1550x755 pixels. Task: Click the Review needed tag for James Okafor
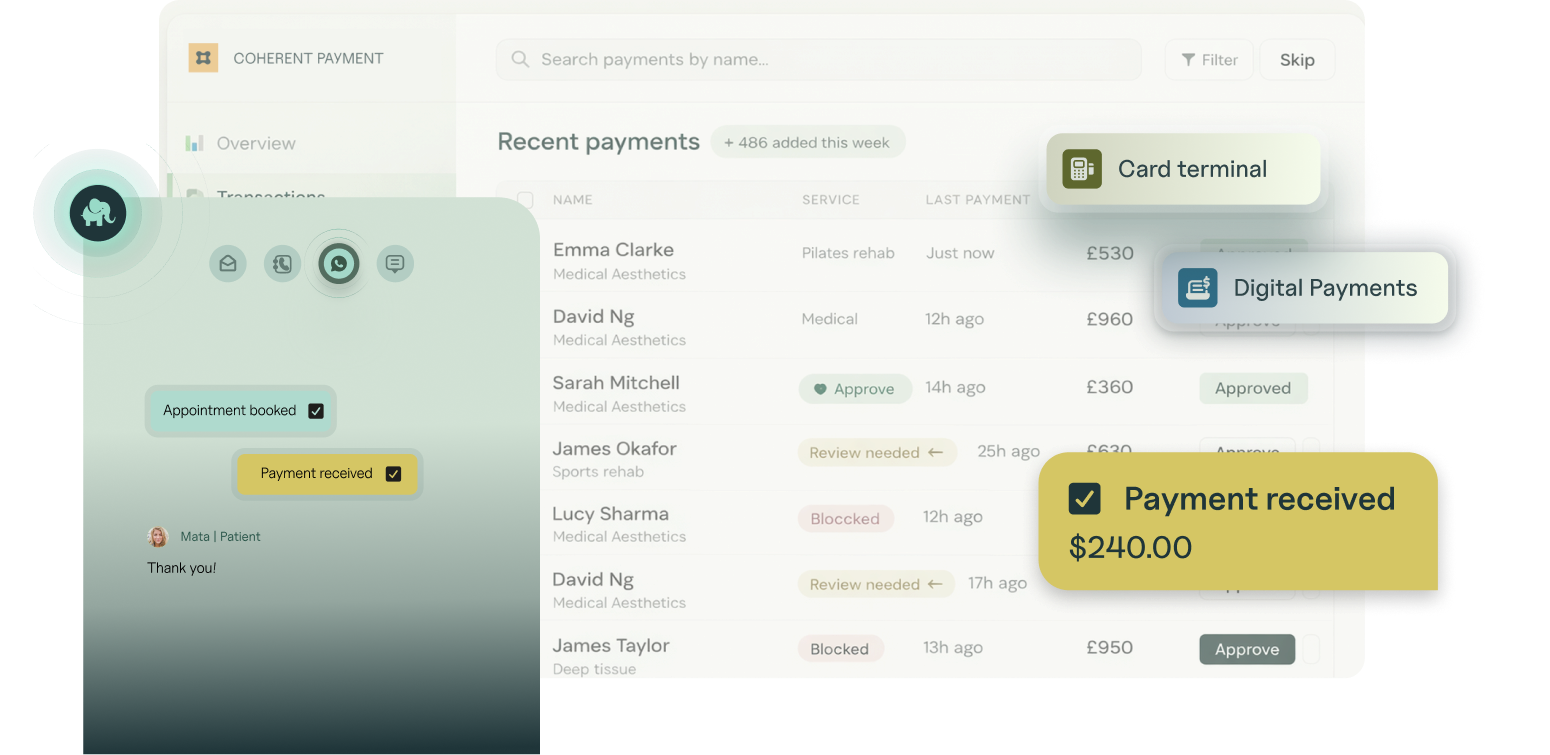pos(877,453)
